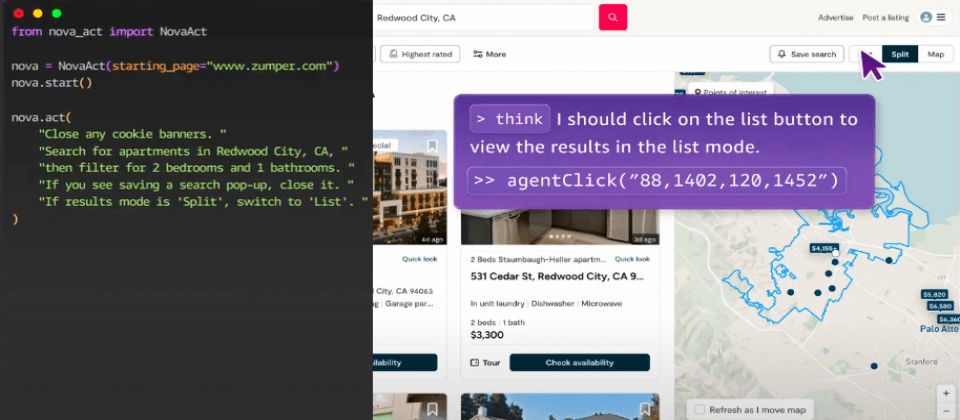Open the 531 Cedar St listing title
960x420 pixels.
click(x=557, y=276)
